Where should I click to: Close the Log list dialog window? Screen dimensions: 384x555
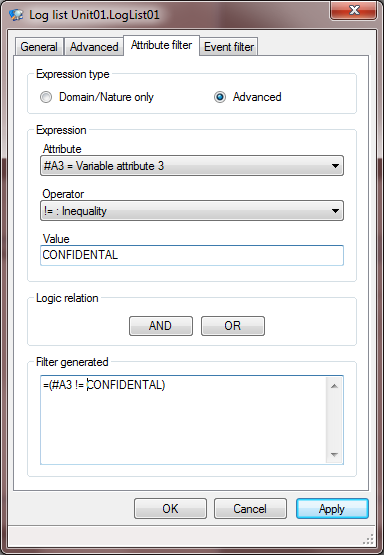coord(354,10)
